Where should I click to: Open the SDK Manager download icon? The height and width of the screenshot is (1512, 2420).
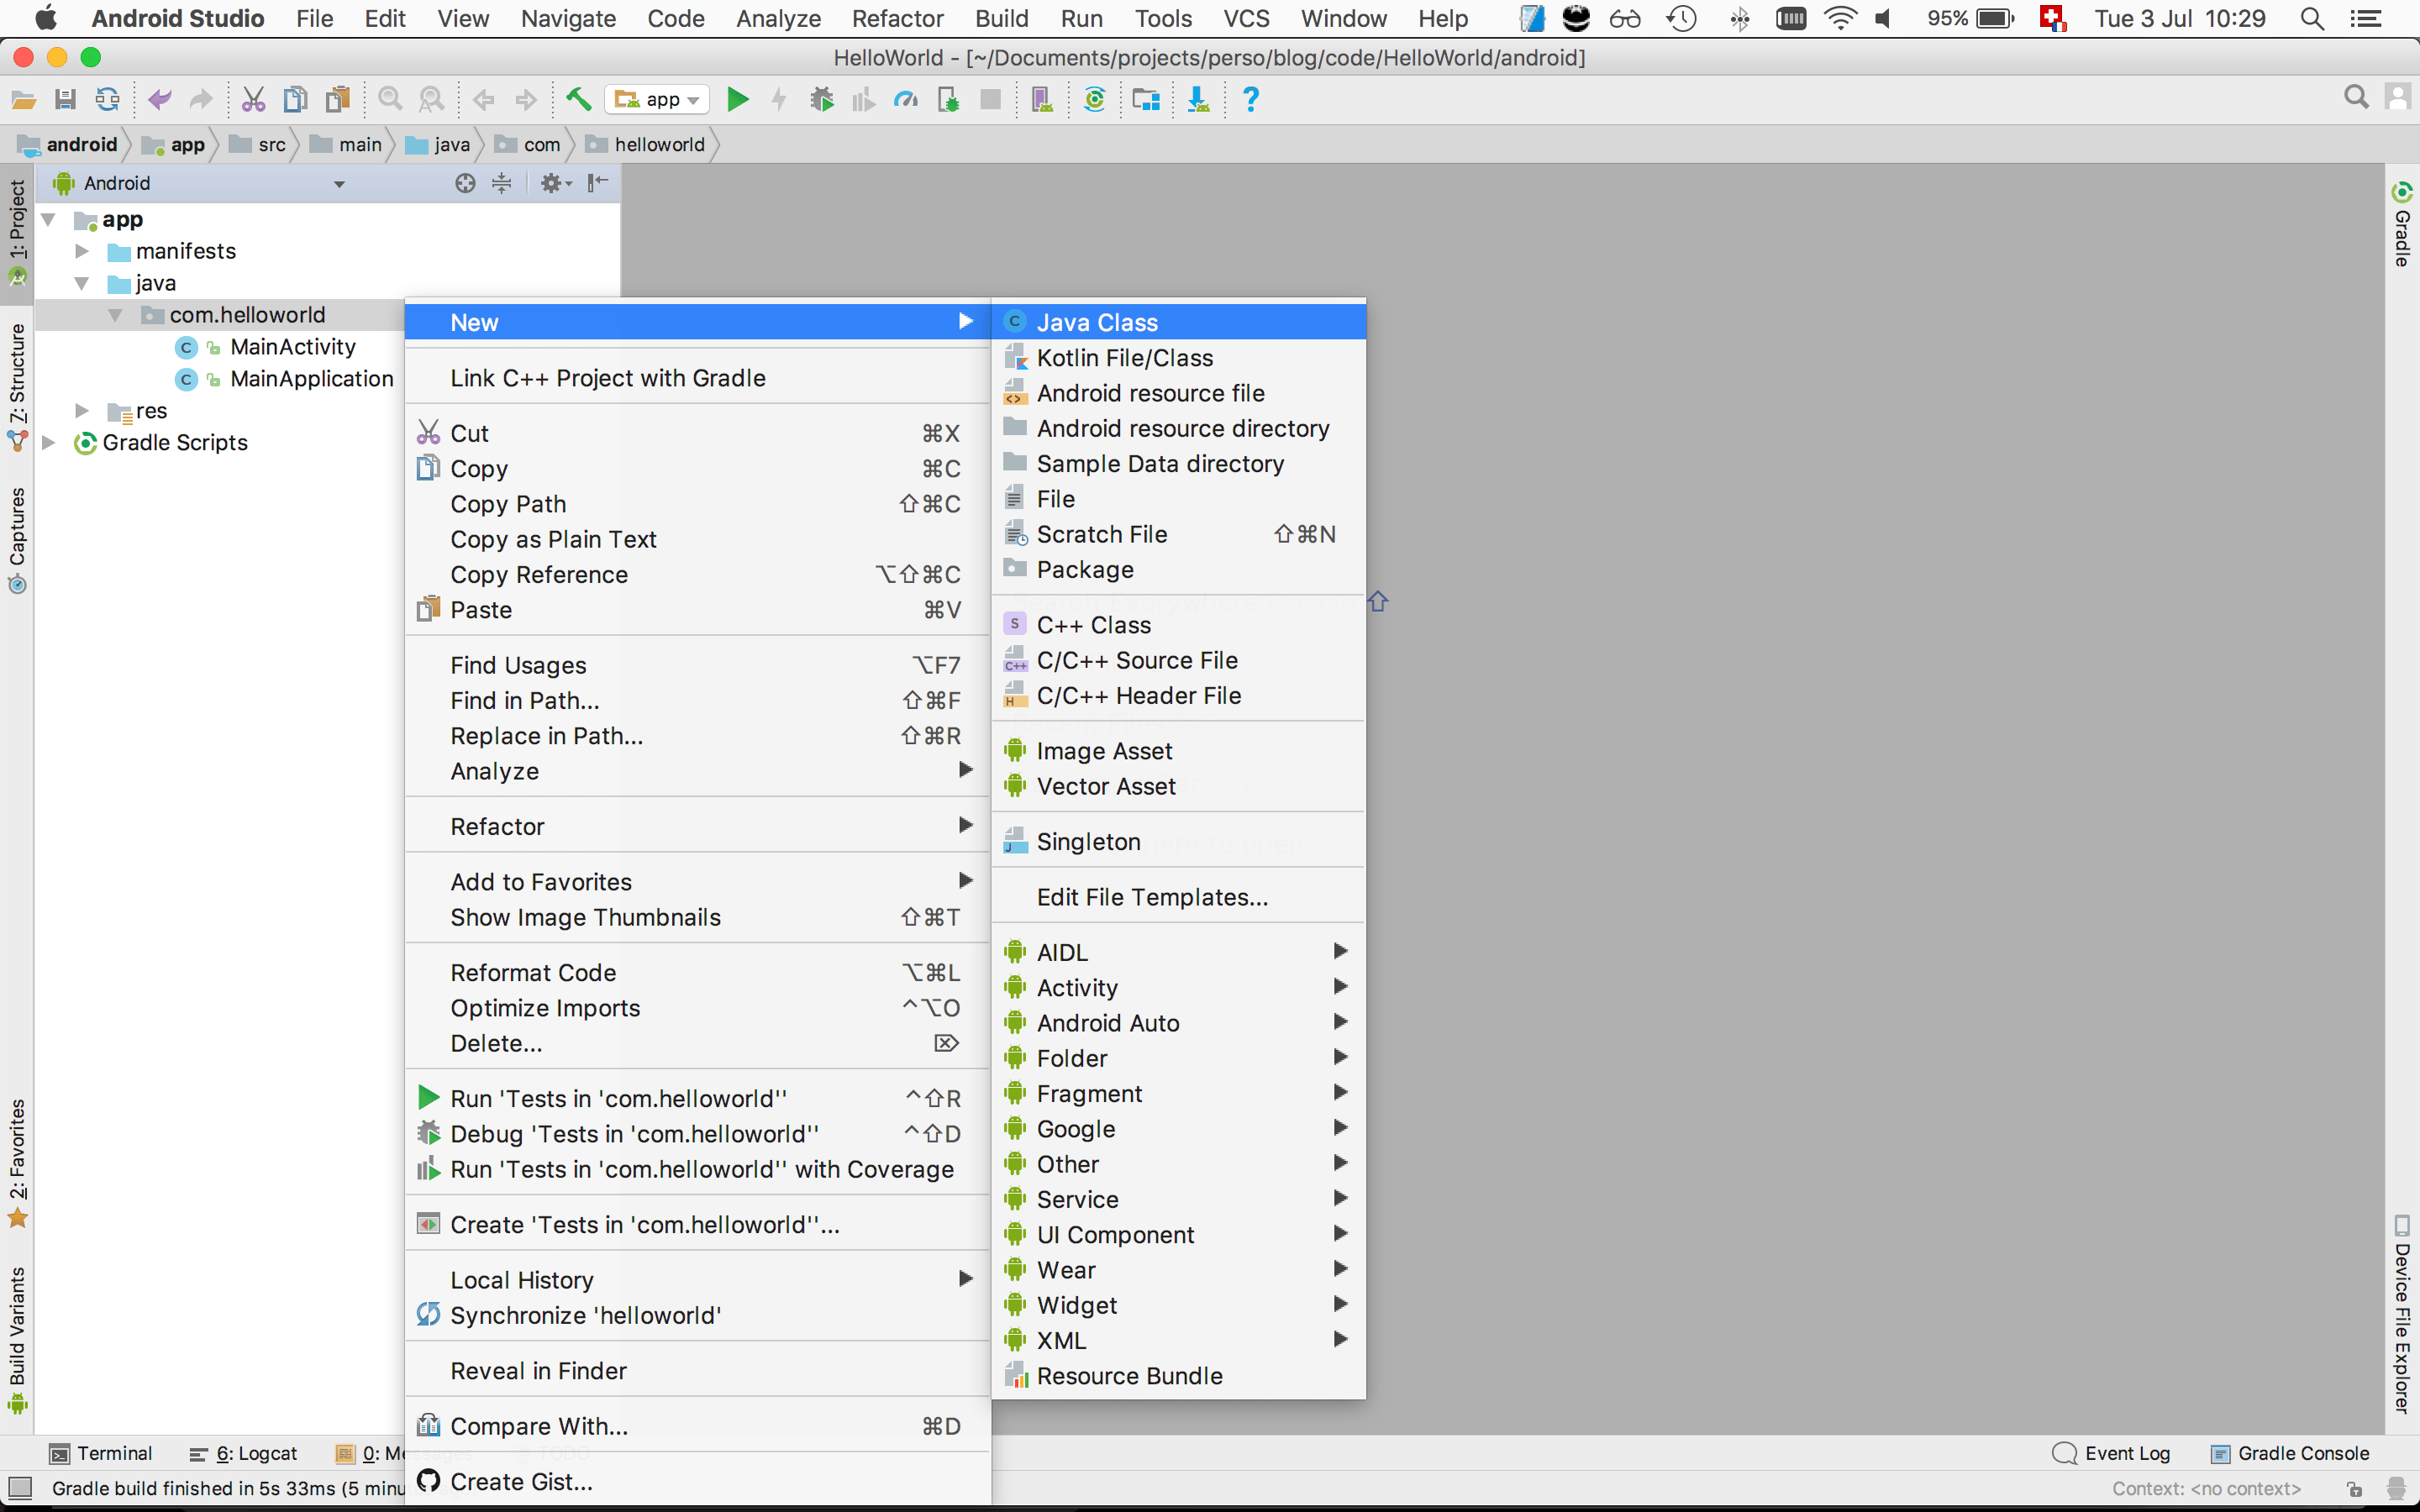tap(1198, 99)
